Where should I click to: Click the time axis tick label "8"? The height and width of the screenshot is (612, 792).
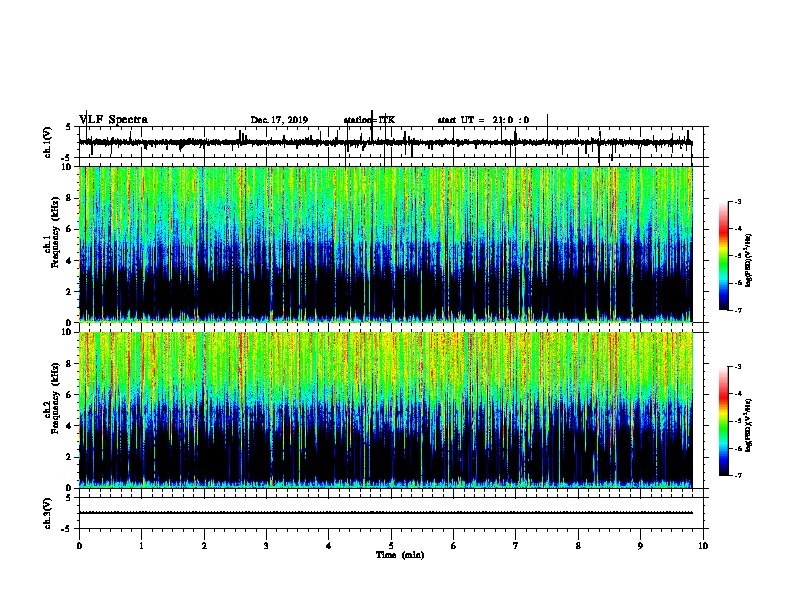click(x=578, y=546)
